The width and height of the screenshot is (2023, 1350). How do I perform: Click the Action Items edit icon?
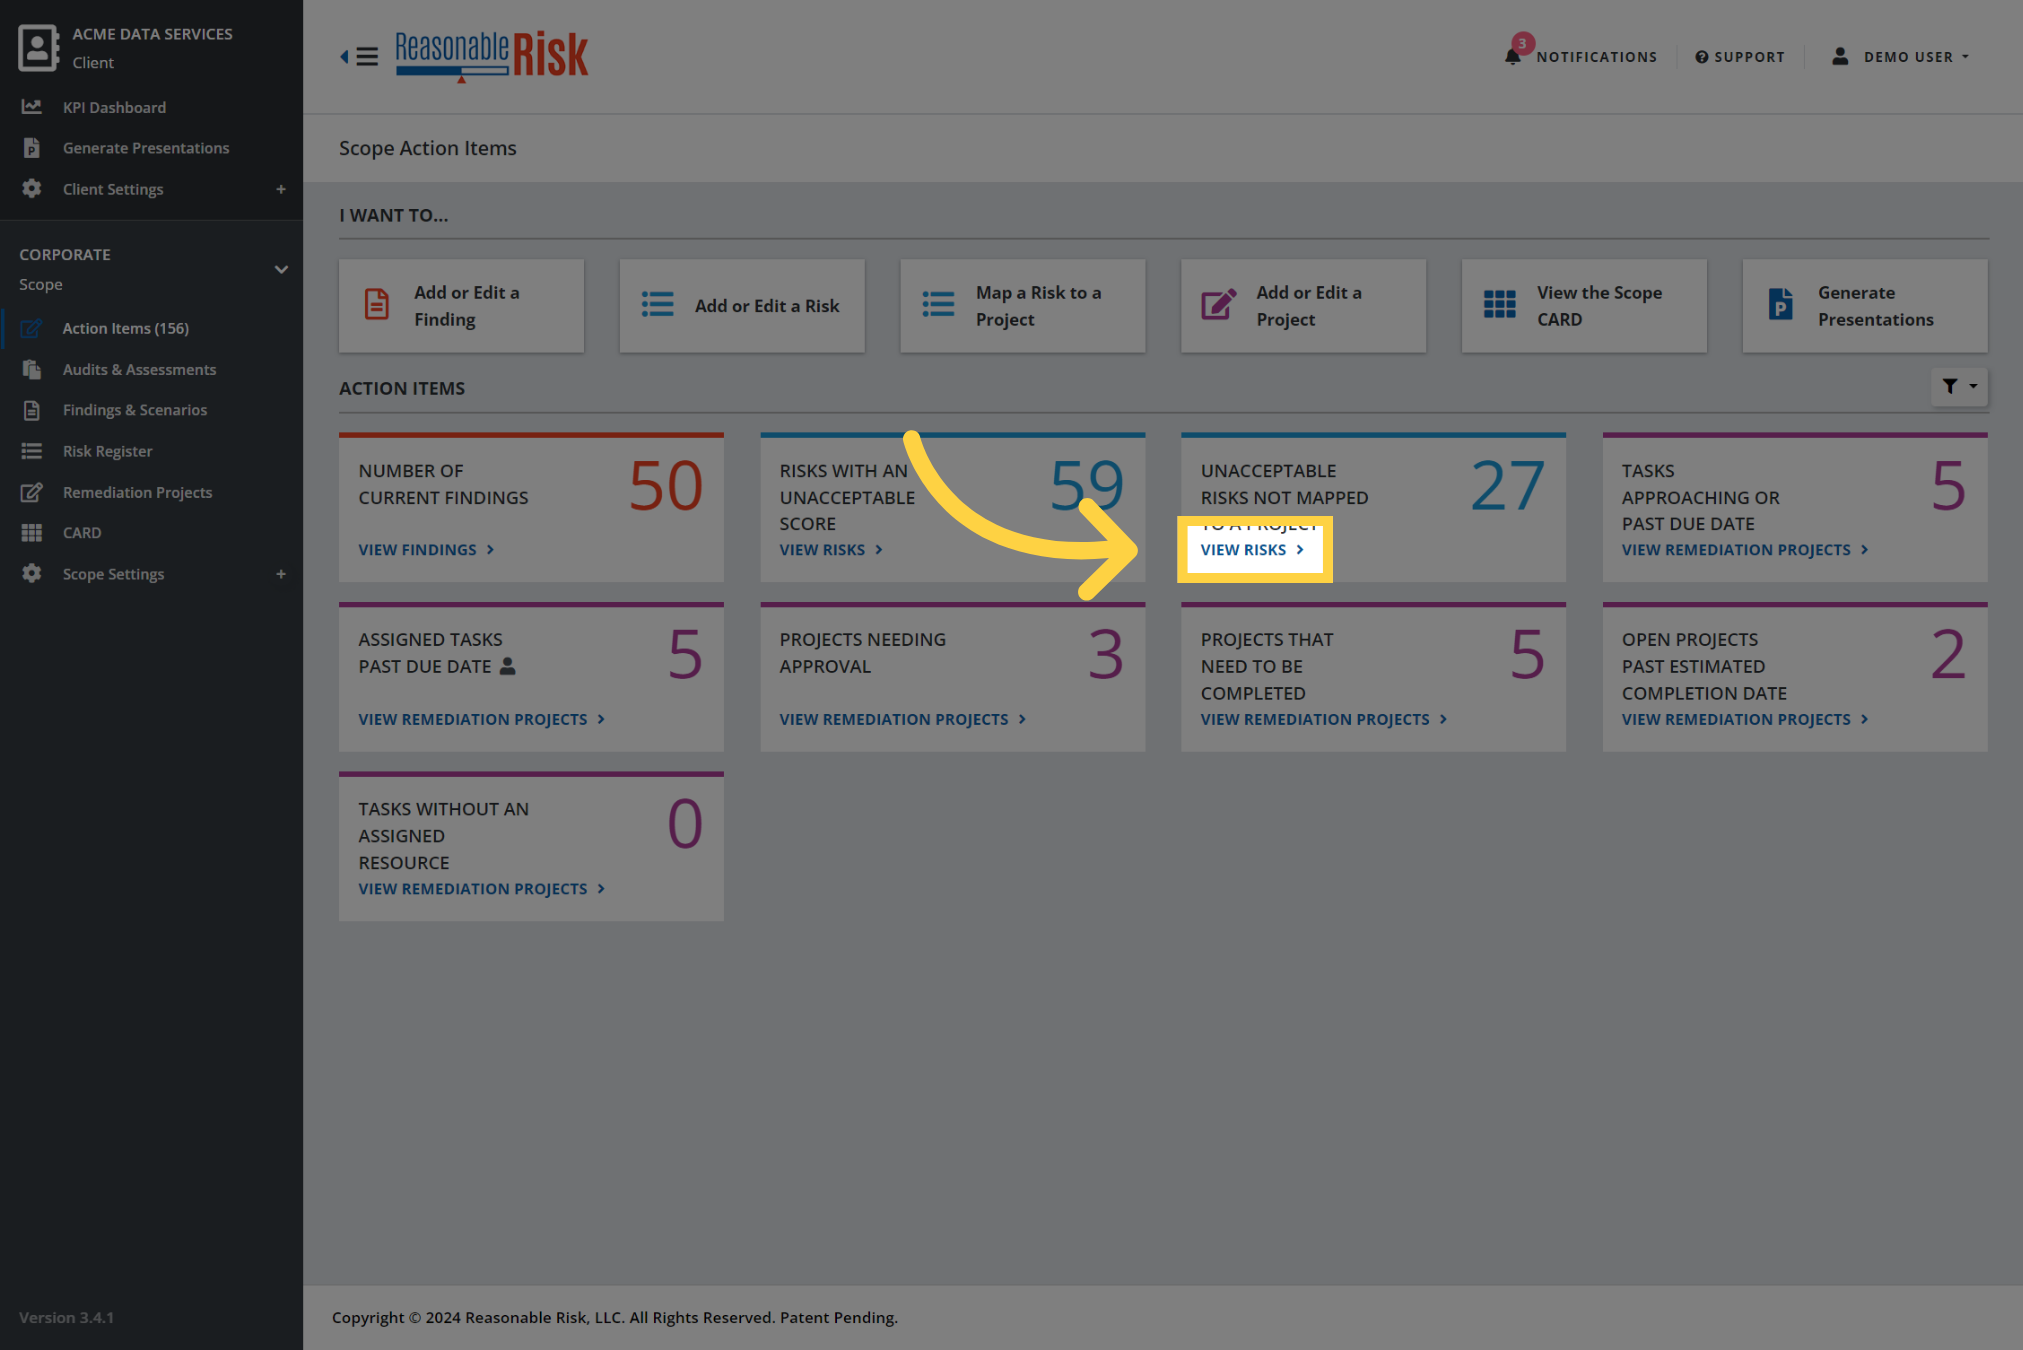coord(32,328)
